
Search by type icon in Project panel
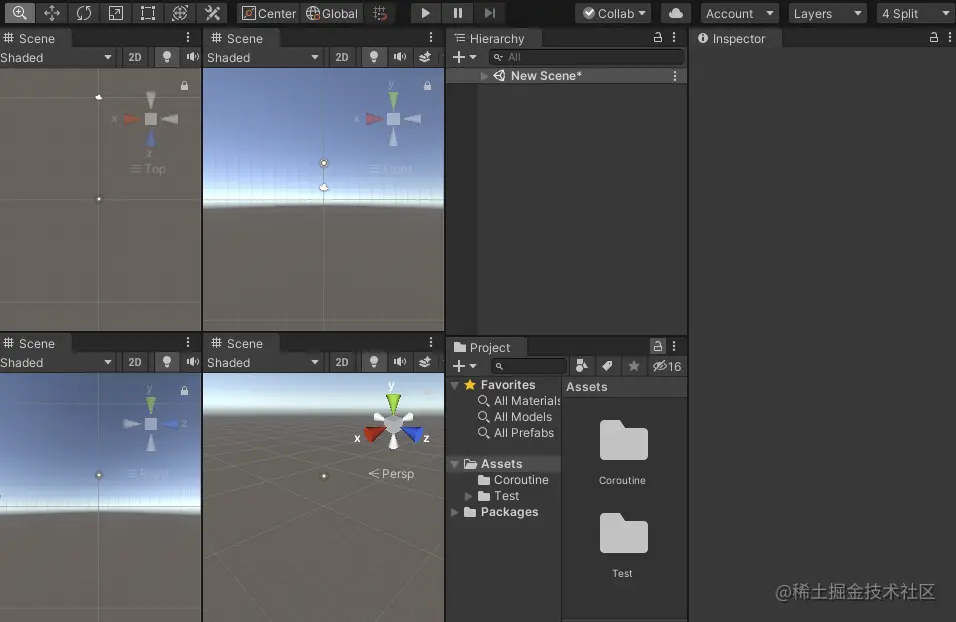(582, 366)
